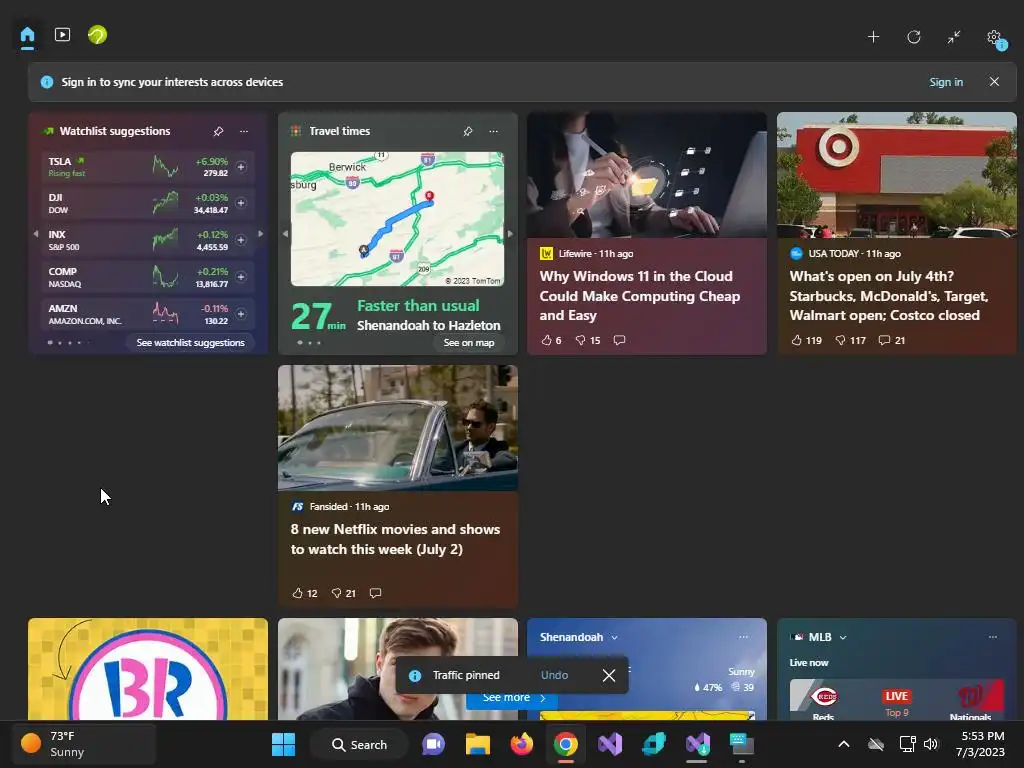Open widgets settings gear

tap(995, 38)
